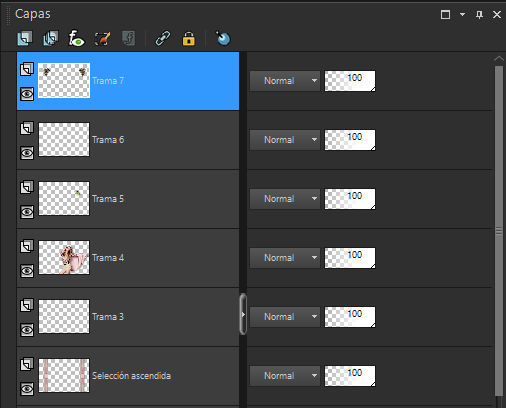Click the link layers chain icon

pyautogui.click(x=163, y=38)
